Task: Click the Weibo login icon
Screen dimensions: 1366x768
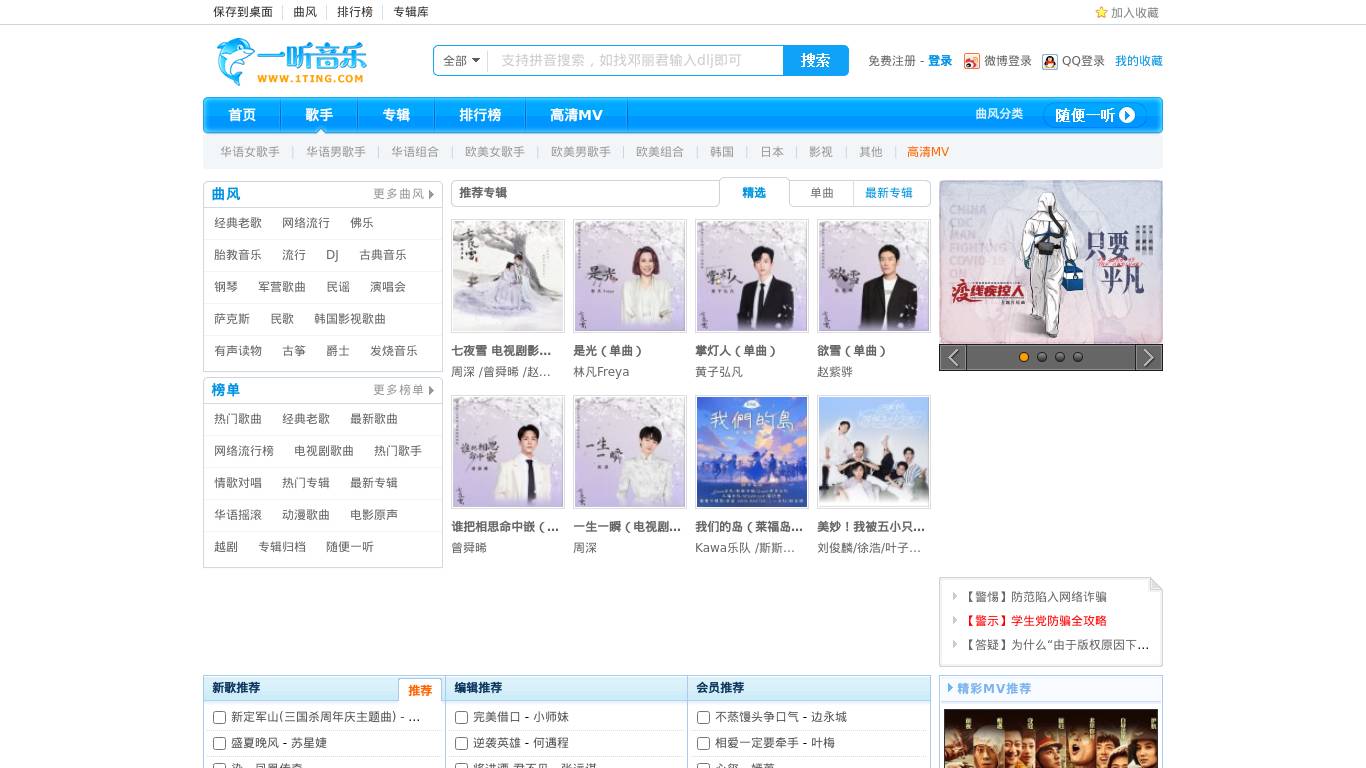Action: point(971,61)
